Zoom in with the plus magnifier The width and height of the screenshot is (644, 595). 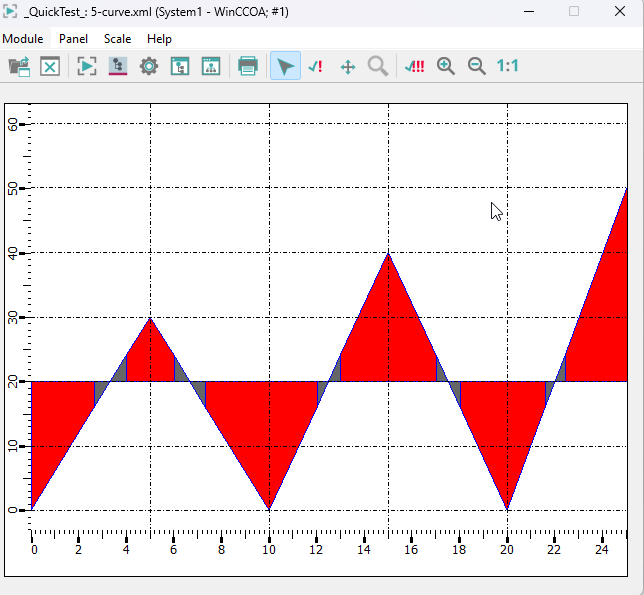pos(446,67)
